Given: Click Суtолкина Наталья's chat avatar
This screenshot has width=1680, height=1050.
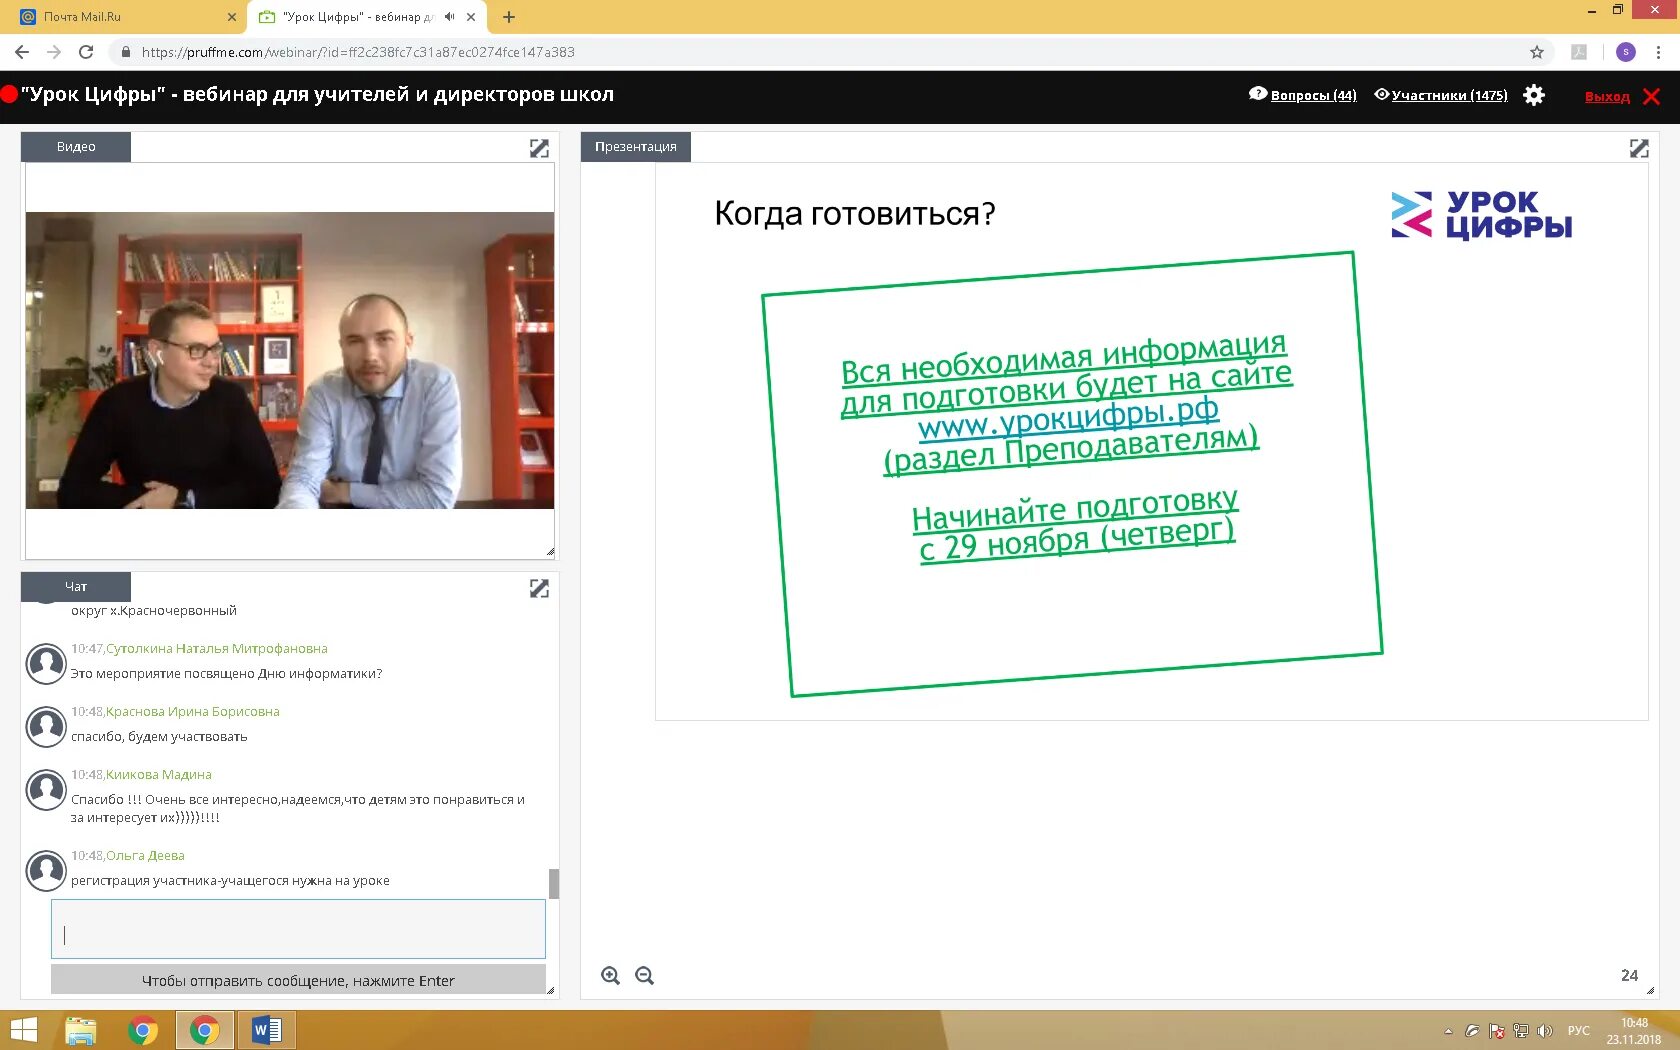Looking at the screenshot, I should click(46, 664).
